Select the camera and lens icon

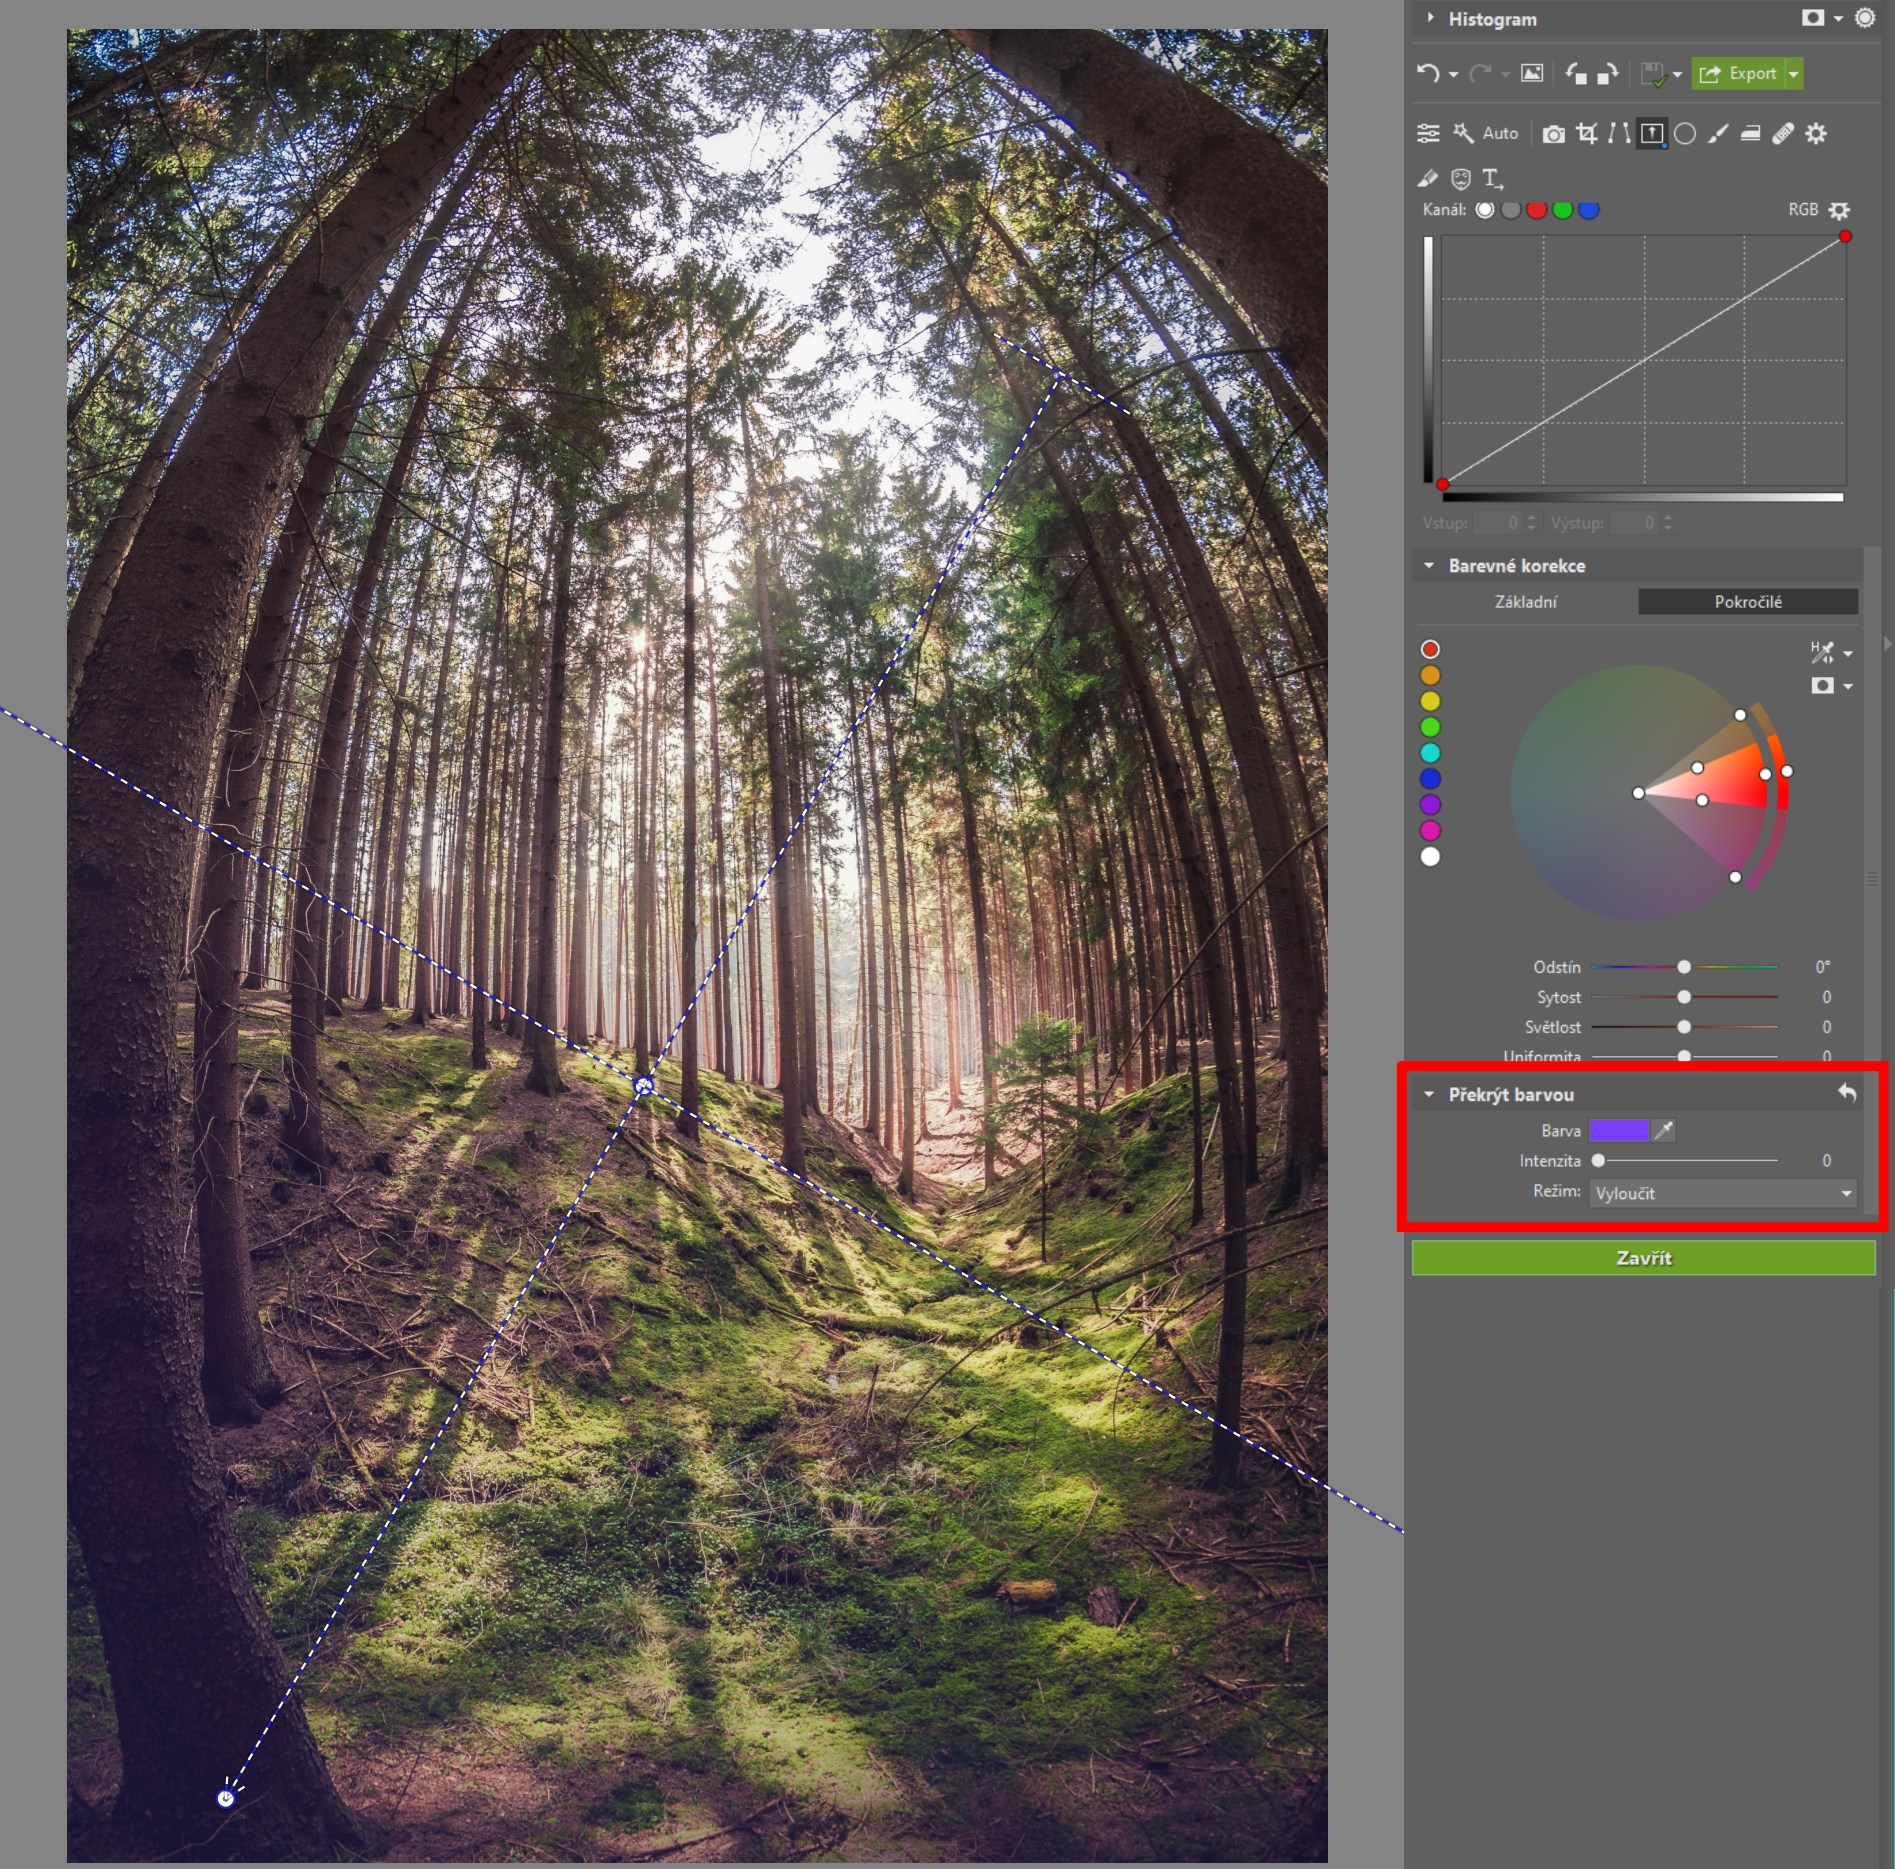click(x=1553, y=134)
